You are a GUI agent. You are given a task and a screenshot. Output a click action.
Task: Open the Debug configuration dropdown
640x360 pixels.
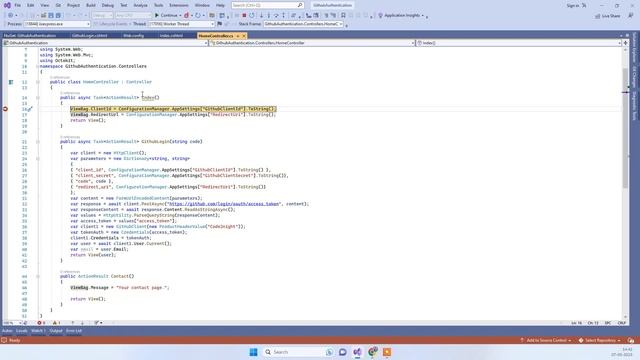(102, 16)
